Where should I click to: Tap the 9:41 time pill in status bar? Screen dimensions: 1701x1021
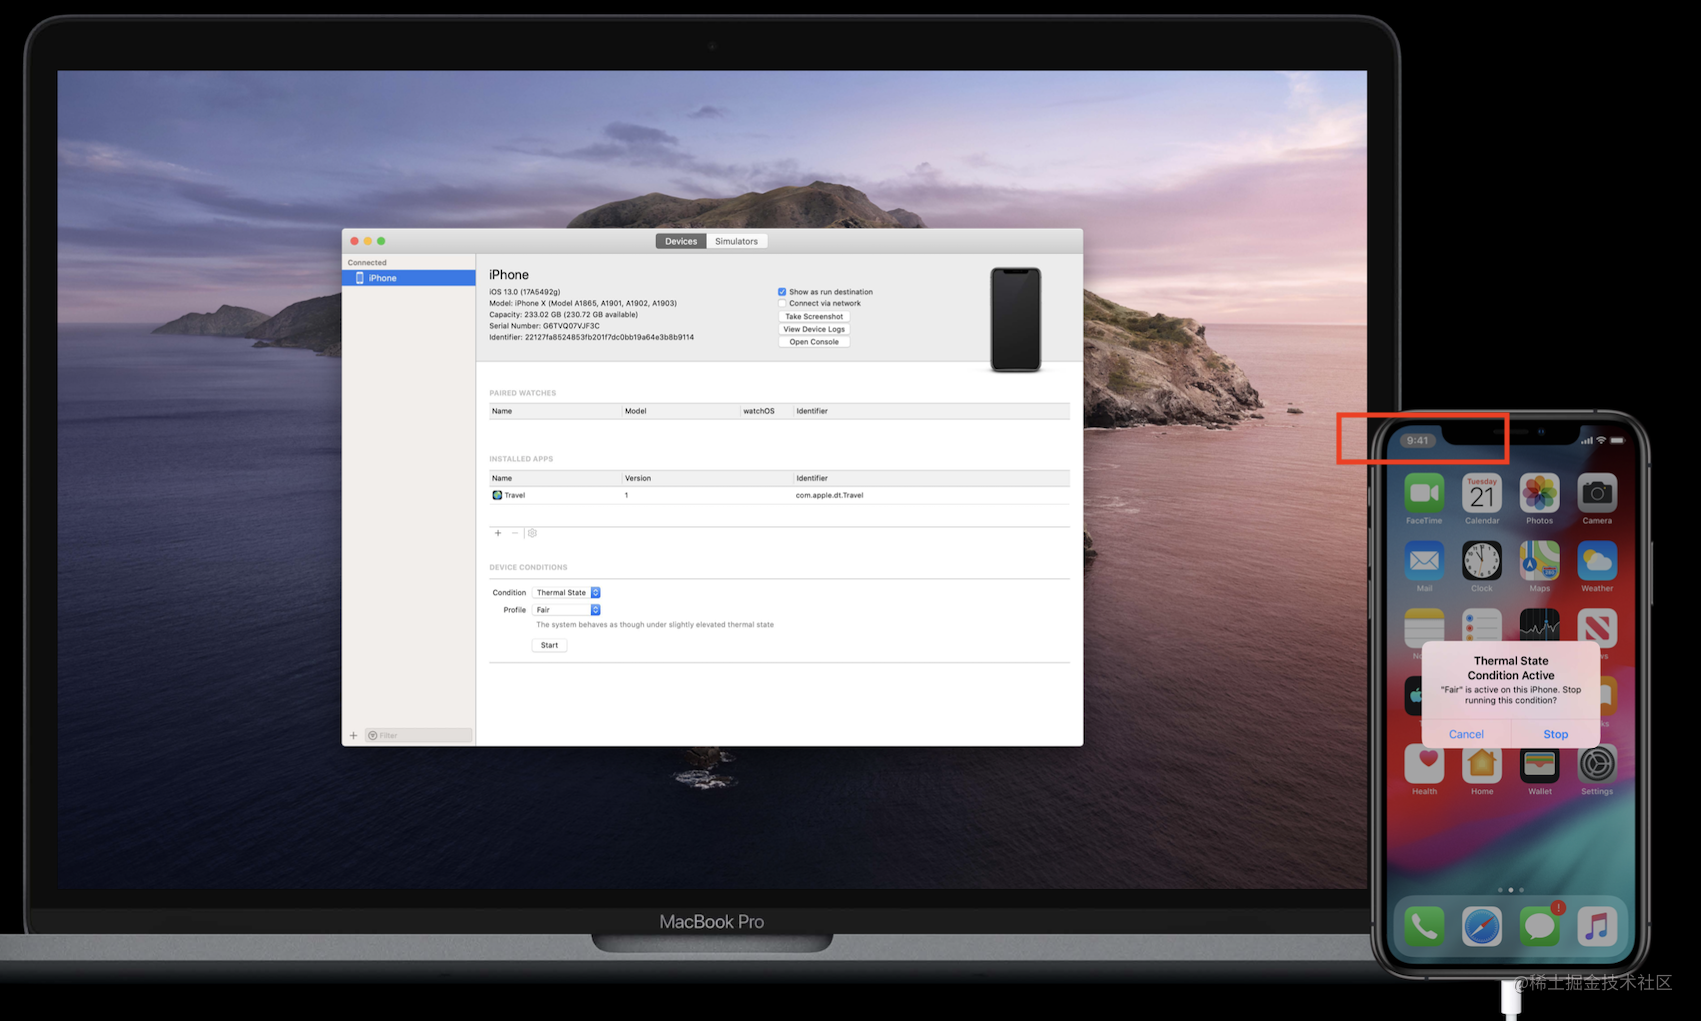point(1417,440)
